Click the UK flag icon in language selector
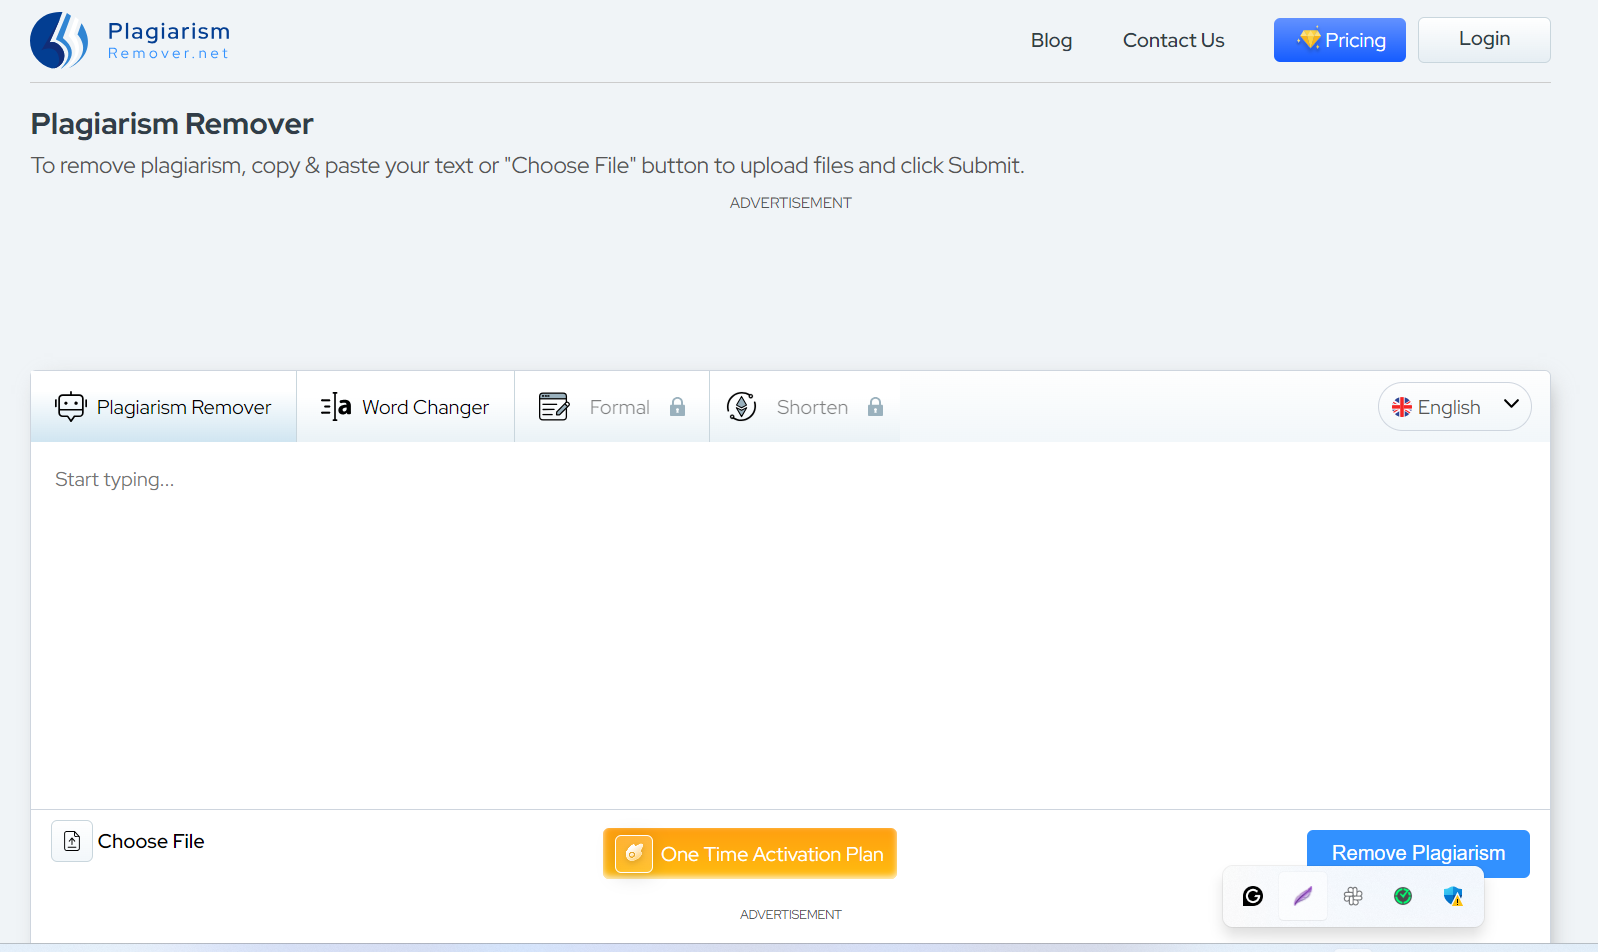The image size is (1598, 952). point(1402,407)
